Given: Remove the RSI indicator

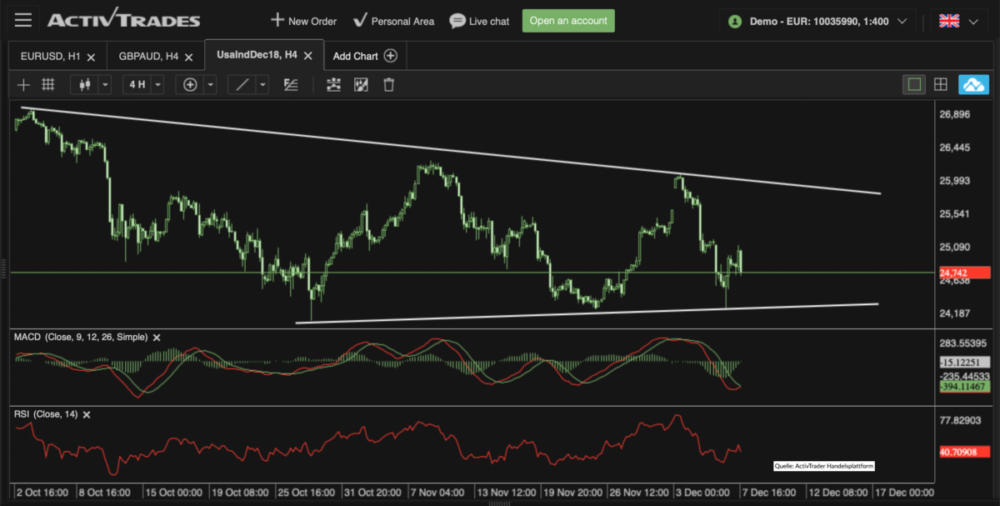Looking at the screenshot, I should click(x=87, y=415).
